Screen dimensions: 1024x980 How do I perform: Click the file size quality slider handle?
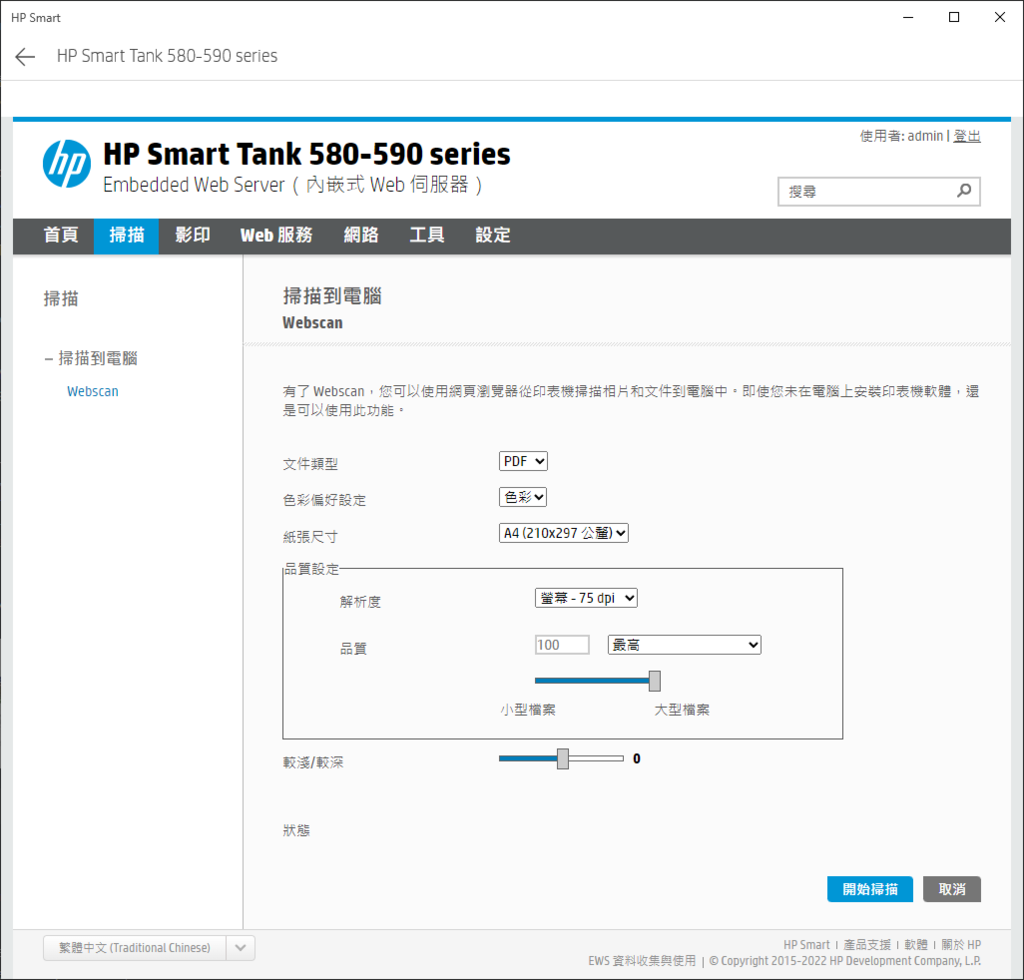tap(654, 680)
